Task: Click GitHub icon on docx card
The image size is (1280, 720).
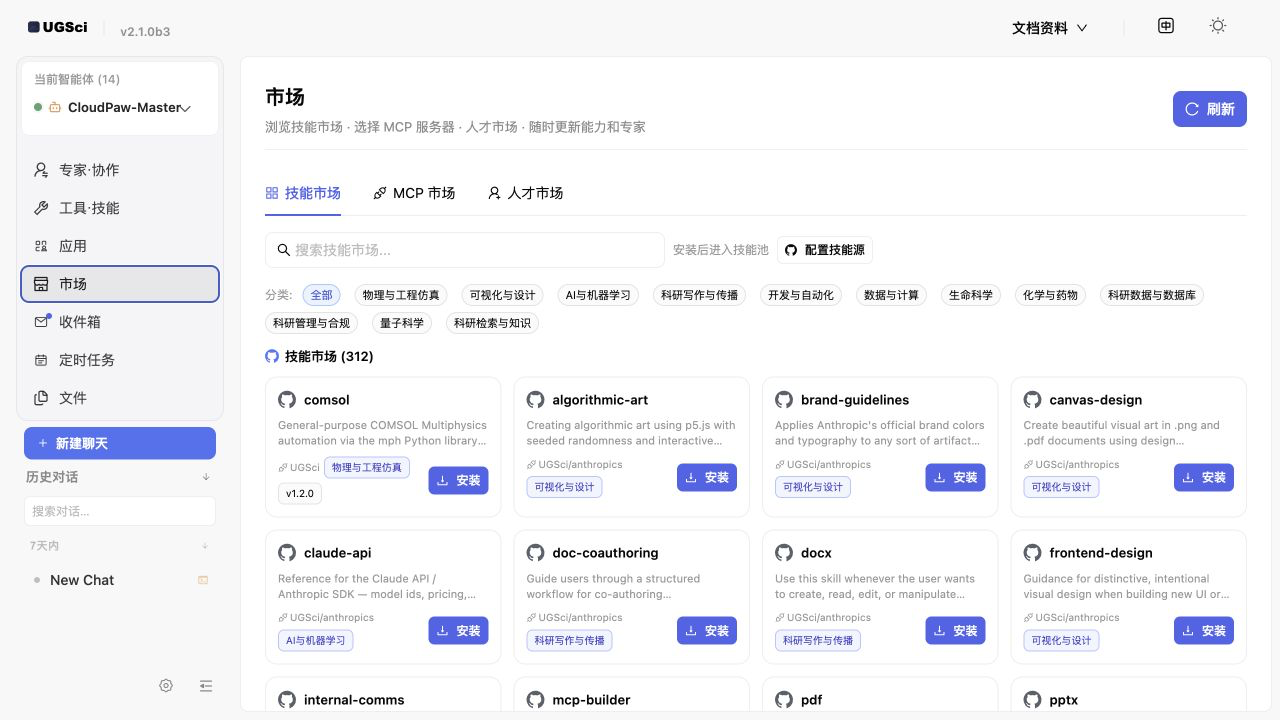Action: coord(784,553)
